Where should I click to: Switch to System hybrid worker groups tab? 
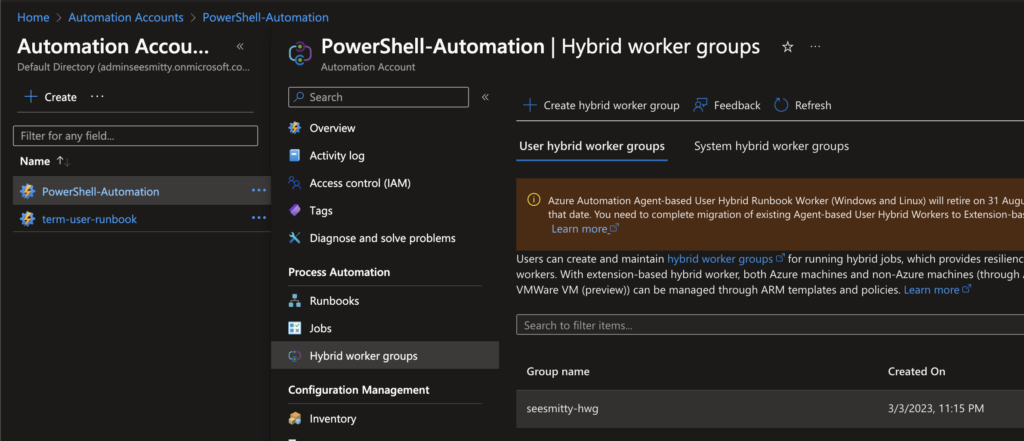tap(771, 146)
